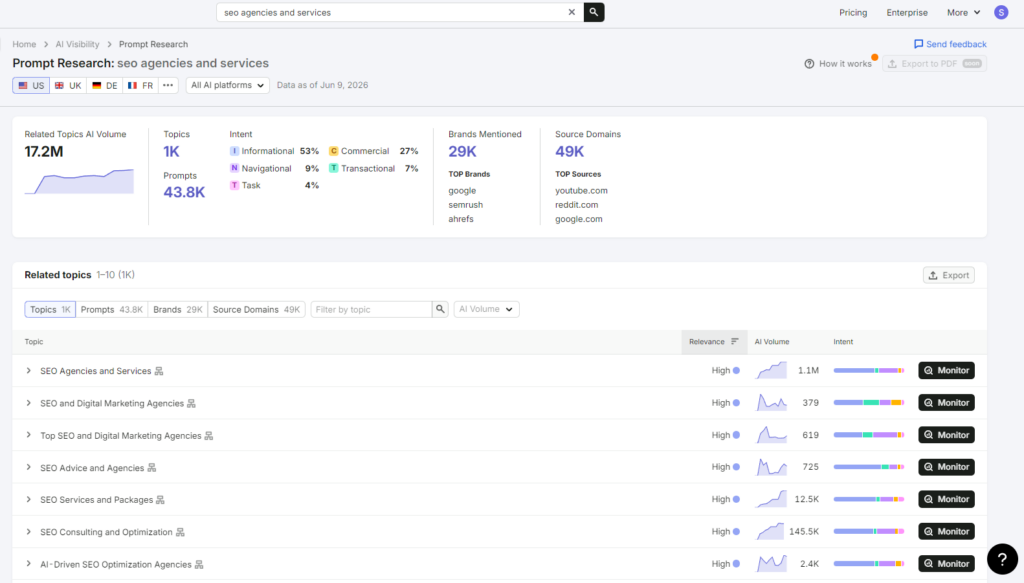The width and height of the screenshot is (1024, 583).
Task: Click intent color bar for Top SEO and Digital Marketing Agencies
Action: pos(869,435)
